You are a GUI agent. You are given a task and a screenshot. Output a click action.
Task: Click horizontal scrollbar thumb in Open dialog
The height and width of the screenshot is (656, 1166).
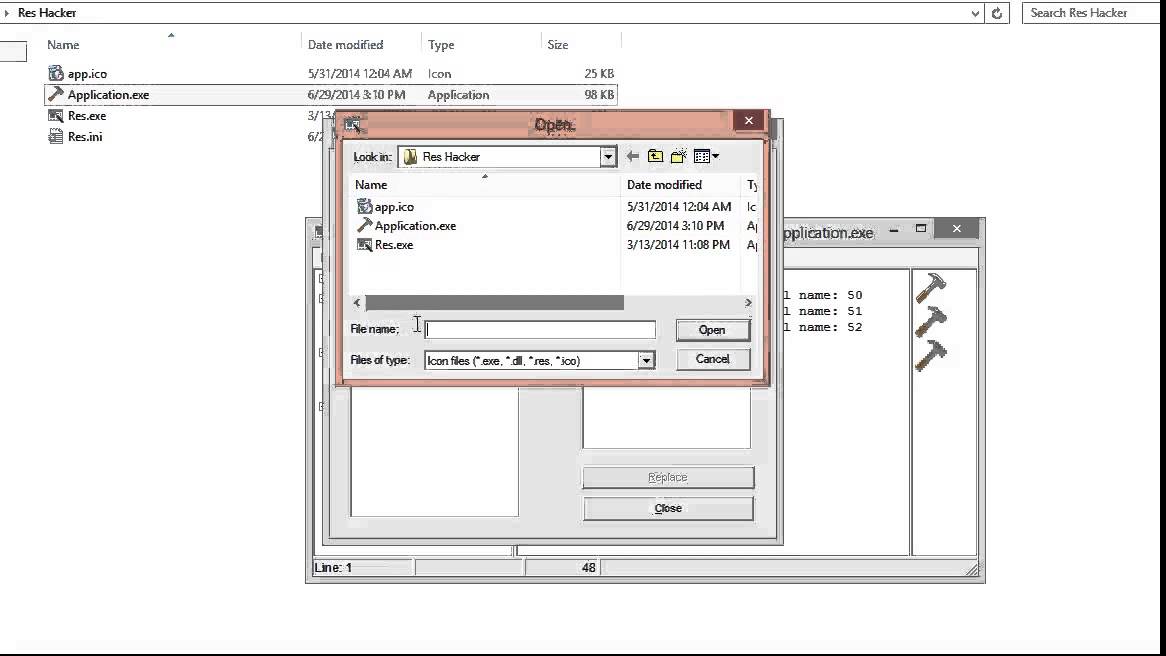495,303
